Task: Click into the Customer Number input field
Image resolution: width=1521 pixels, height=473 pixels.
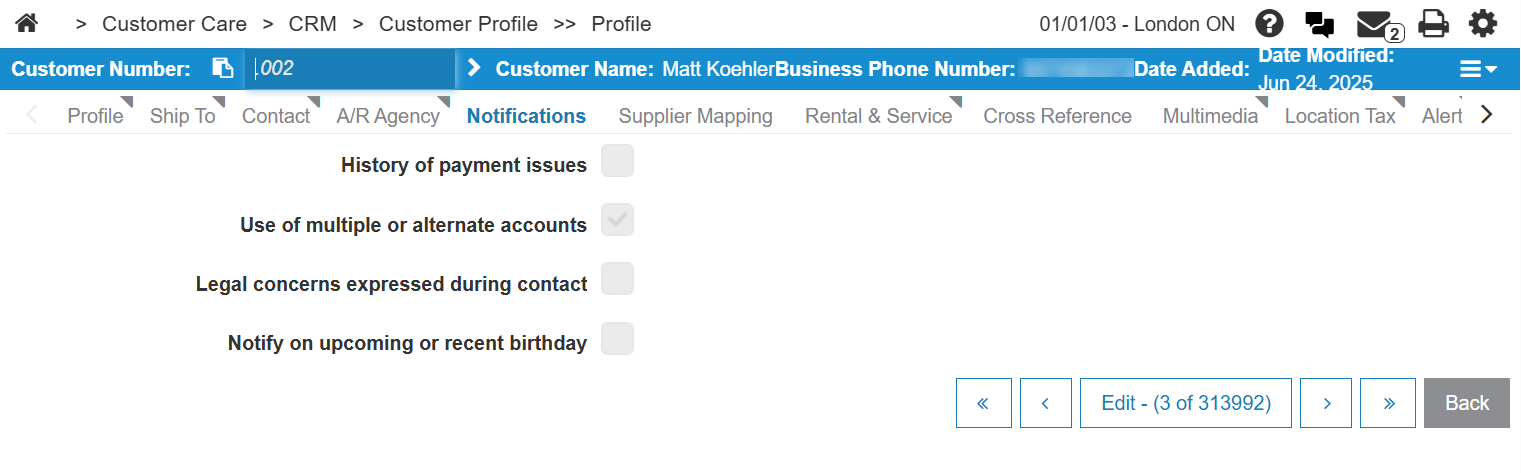Action: point(350,69)
